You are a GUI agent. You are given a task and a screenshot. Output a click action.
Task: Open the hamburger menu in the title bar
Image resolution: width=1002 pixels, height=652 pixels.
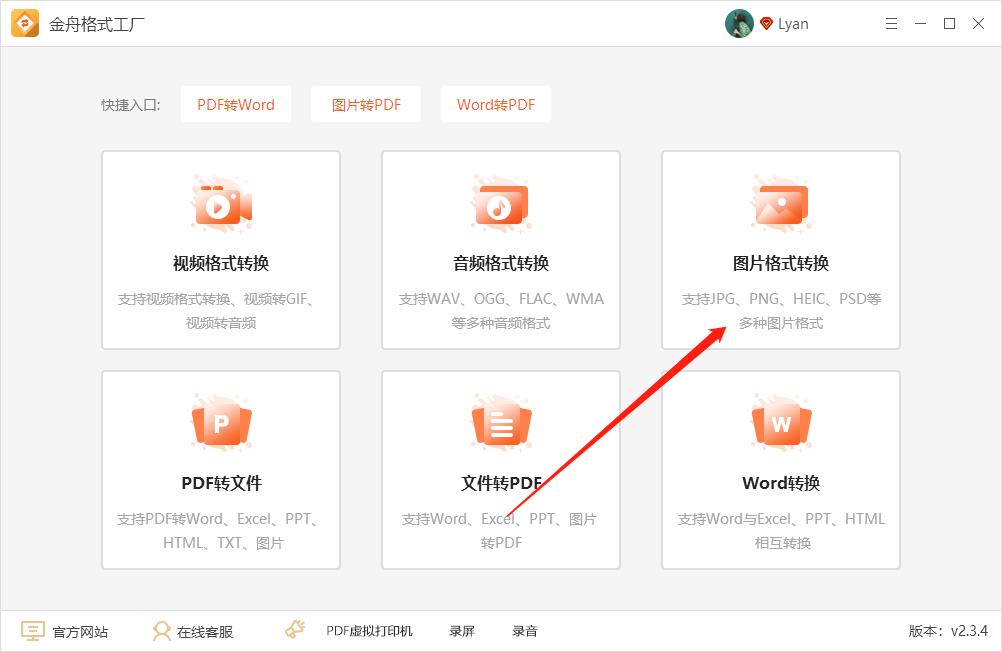tap(890, 23)
